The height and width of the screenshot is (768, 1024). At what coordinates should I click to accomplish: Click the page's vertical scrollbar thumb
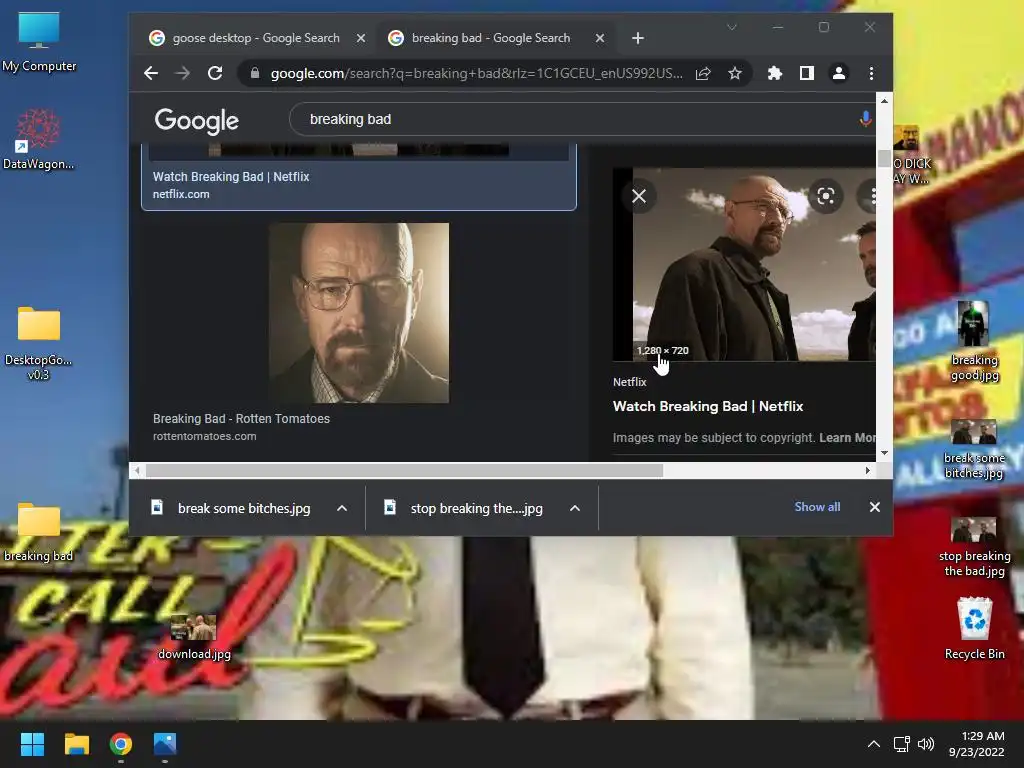[884, 158]
